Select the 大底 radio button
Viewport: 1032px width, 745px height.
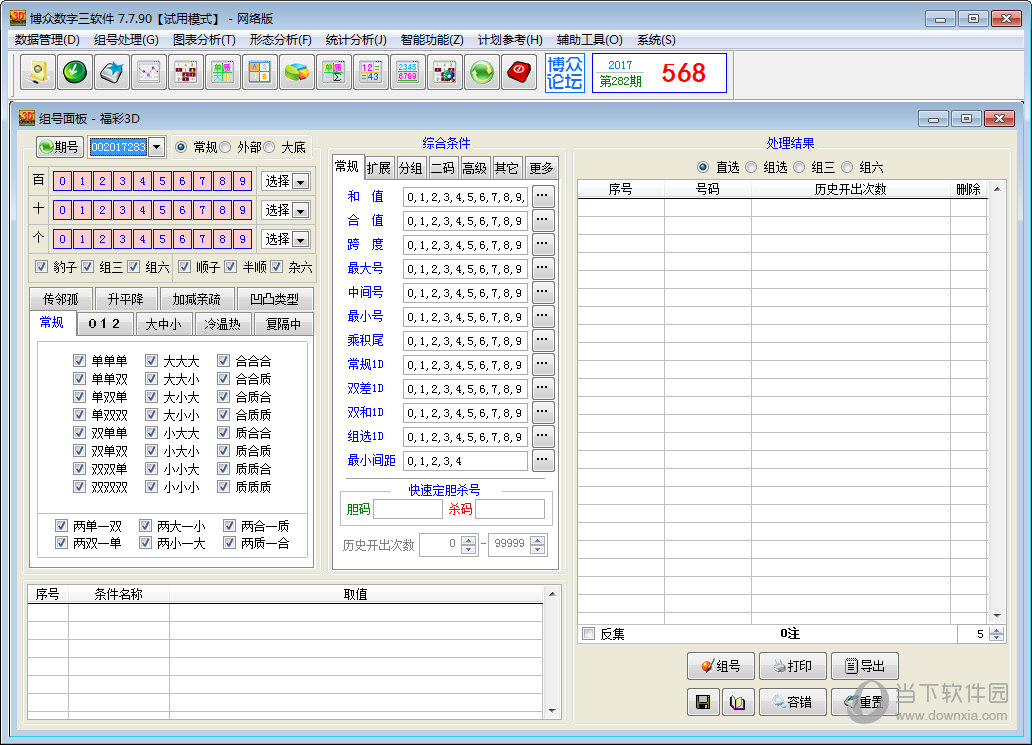click(x=270, y=147)
